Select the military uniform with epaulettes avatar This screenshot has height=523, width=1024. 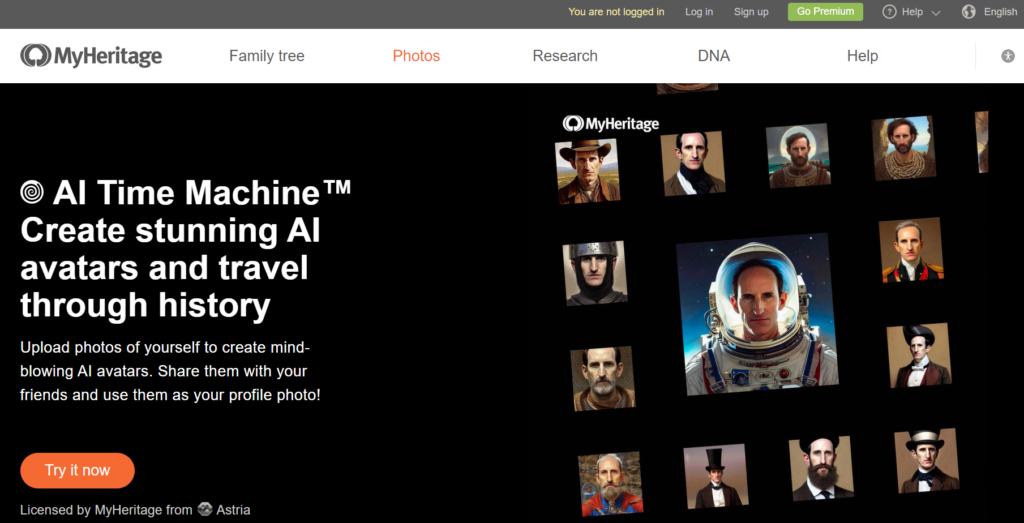(x=911, y=250)
